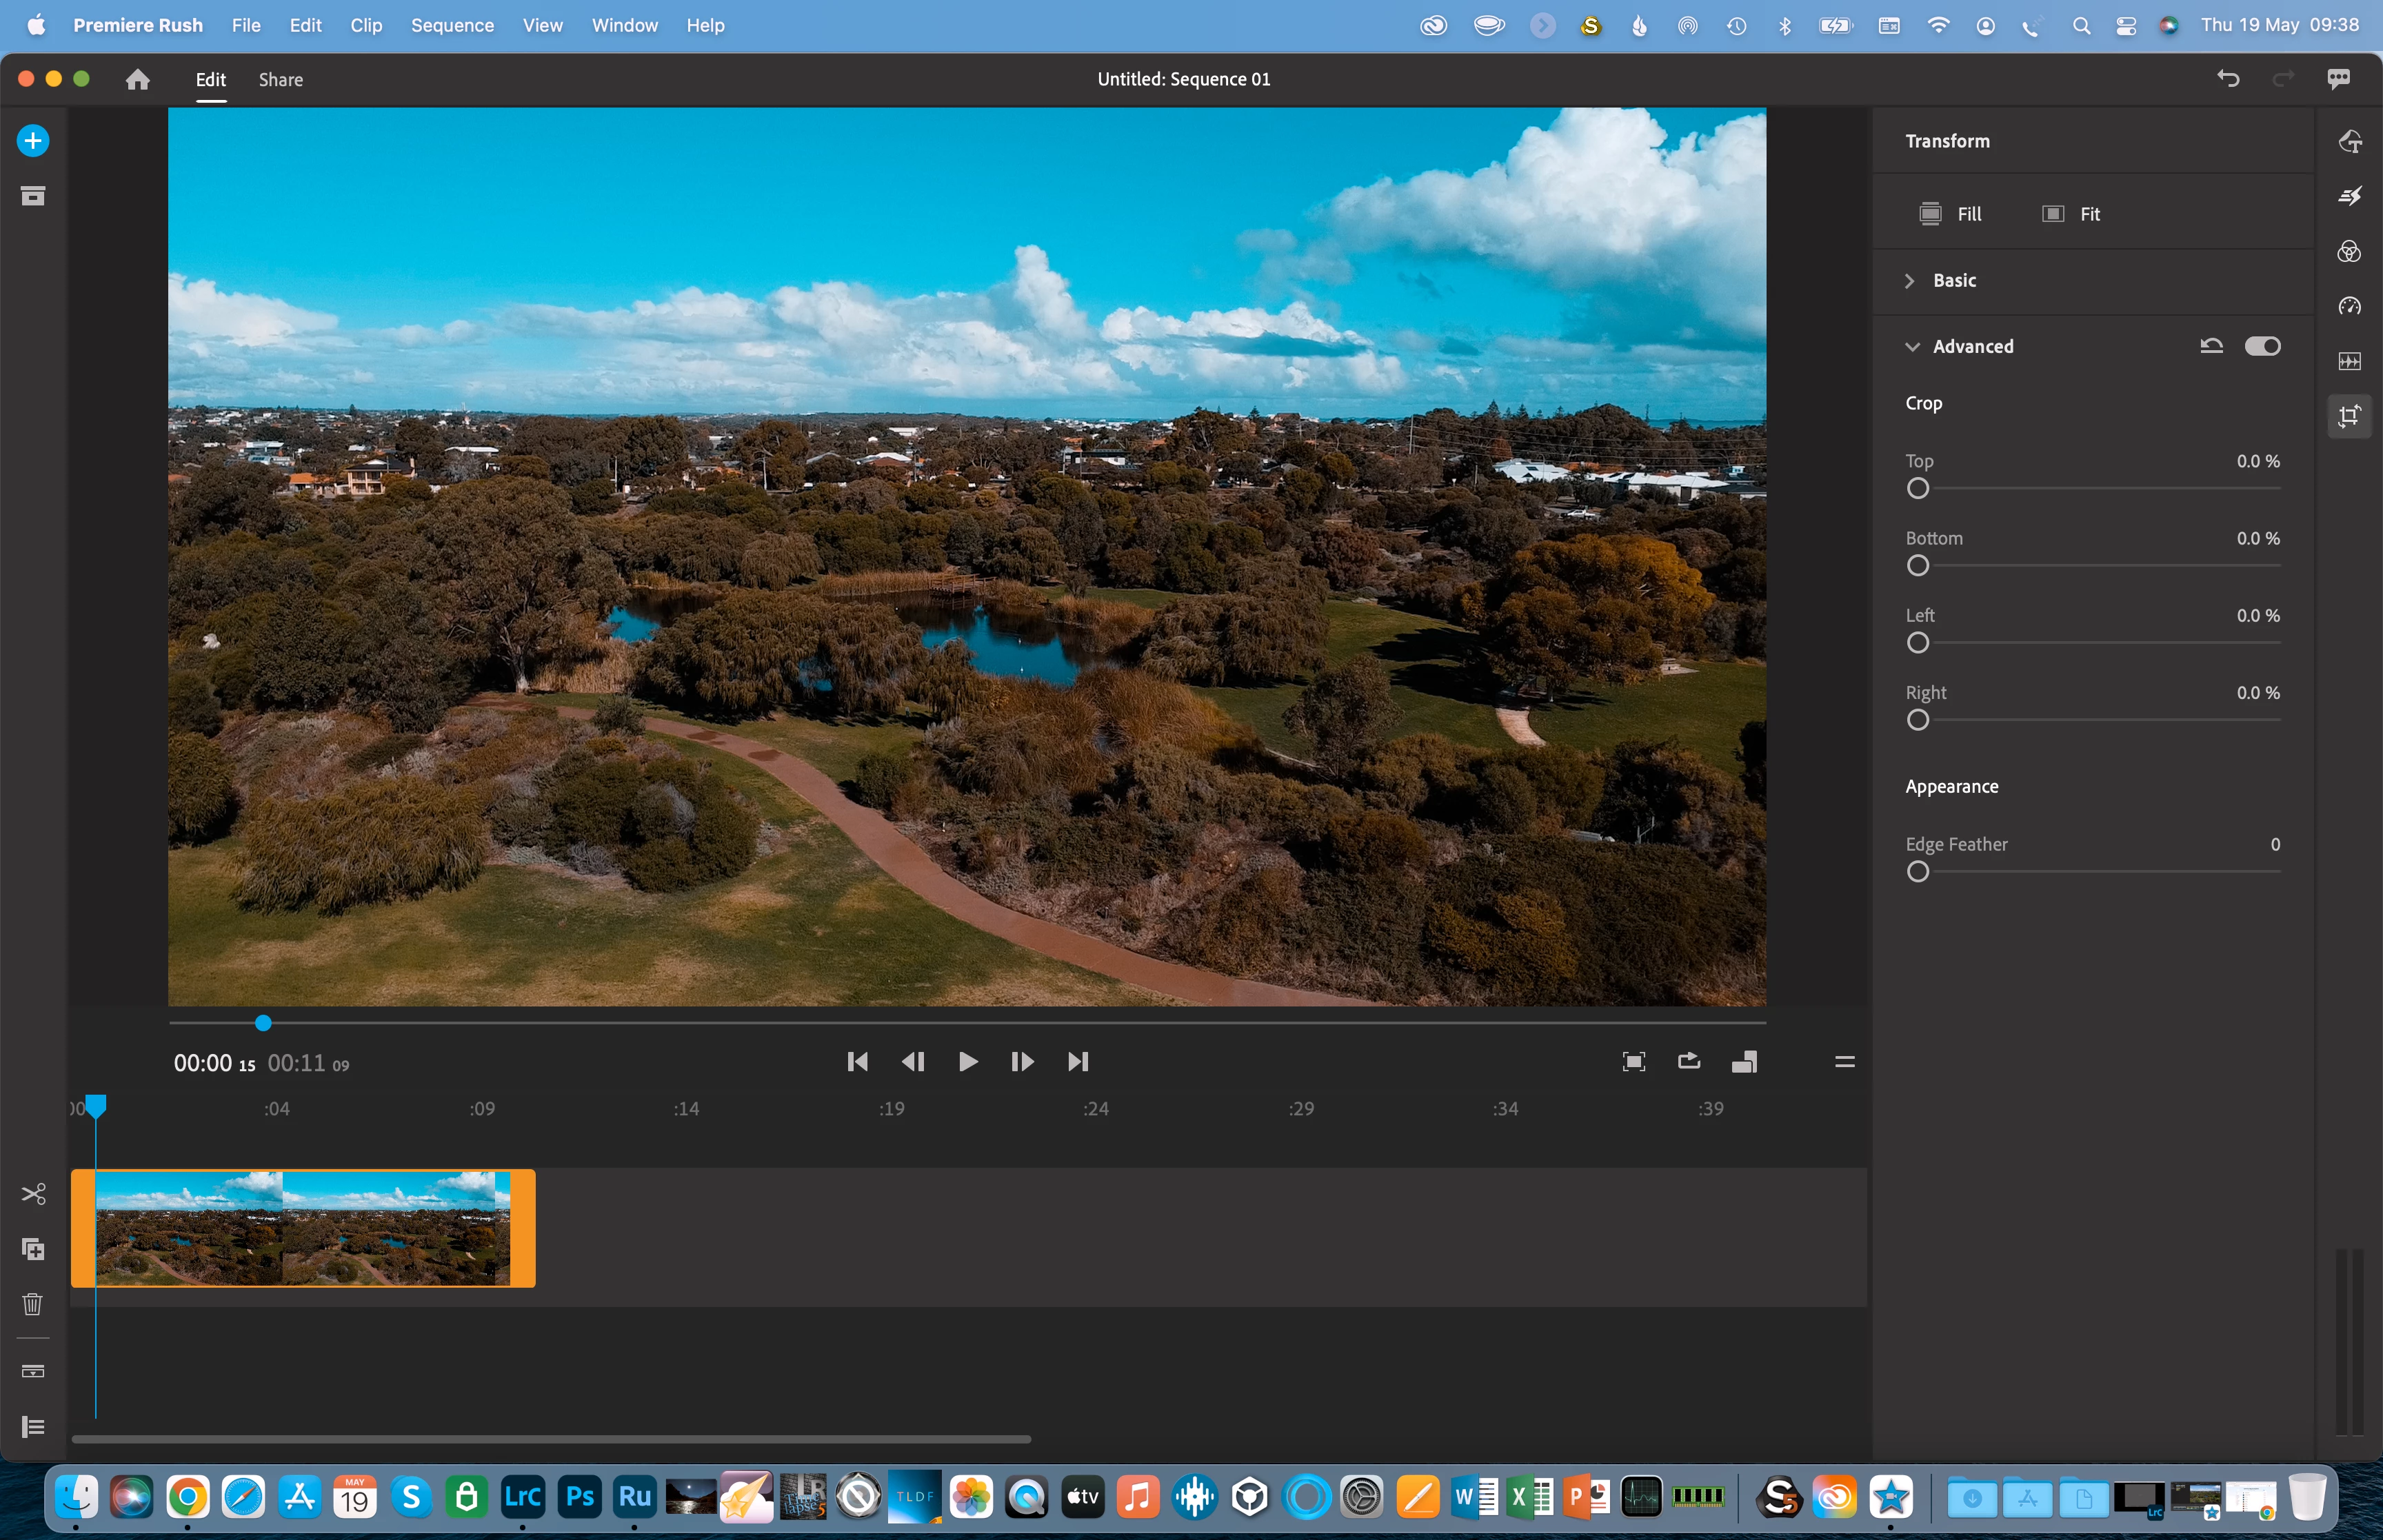Click the Top crop slider handle
This screenshot has width=2383, height=1540.
(x=1917, y=489)
